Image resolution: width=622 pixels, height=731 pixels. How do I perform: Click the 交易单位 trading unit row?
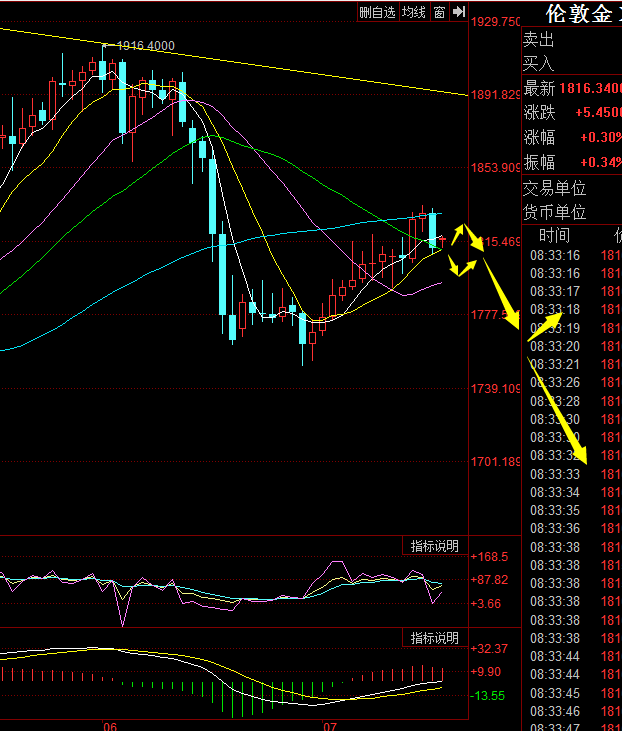[x=570, y=188]
